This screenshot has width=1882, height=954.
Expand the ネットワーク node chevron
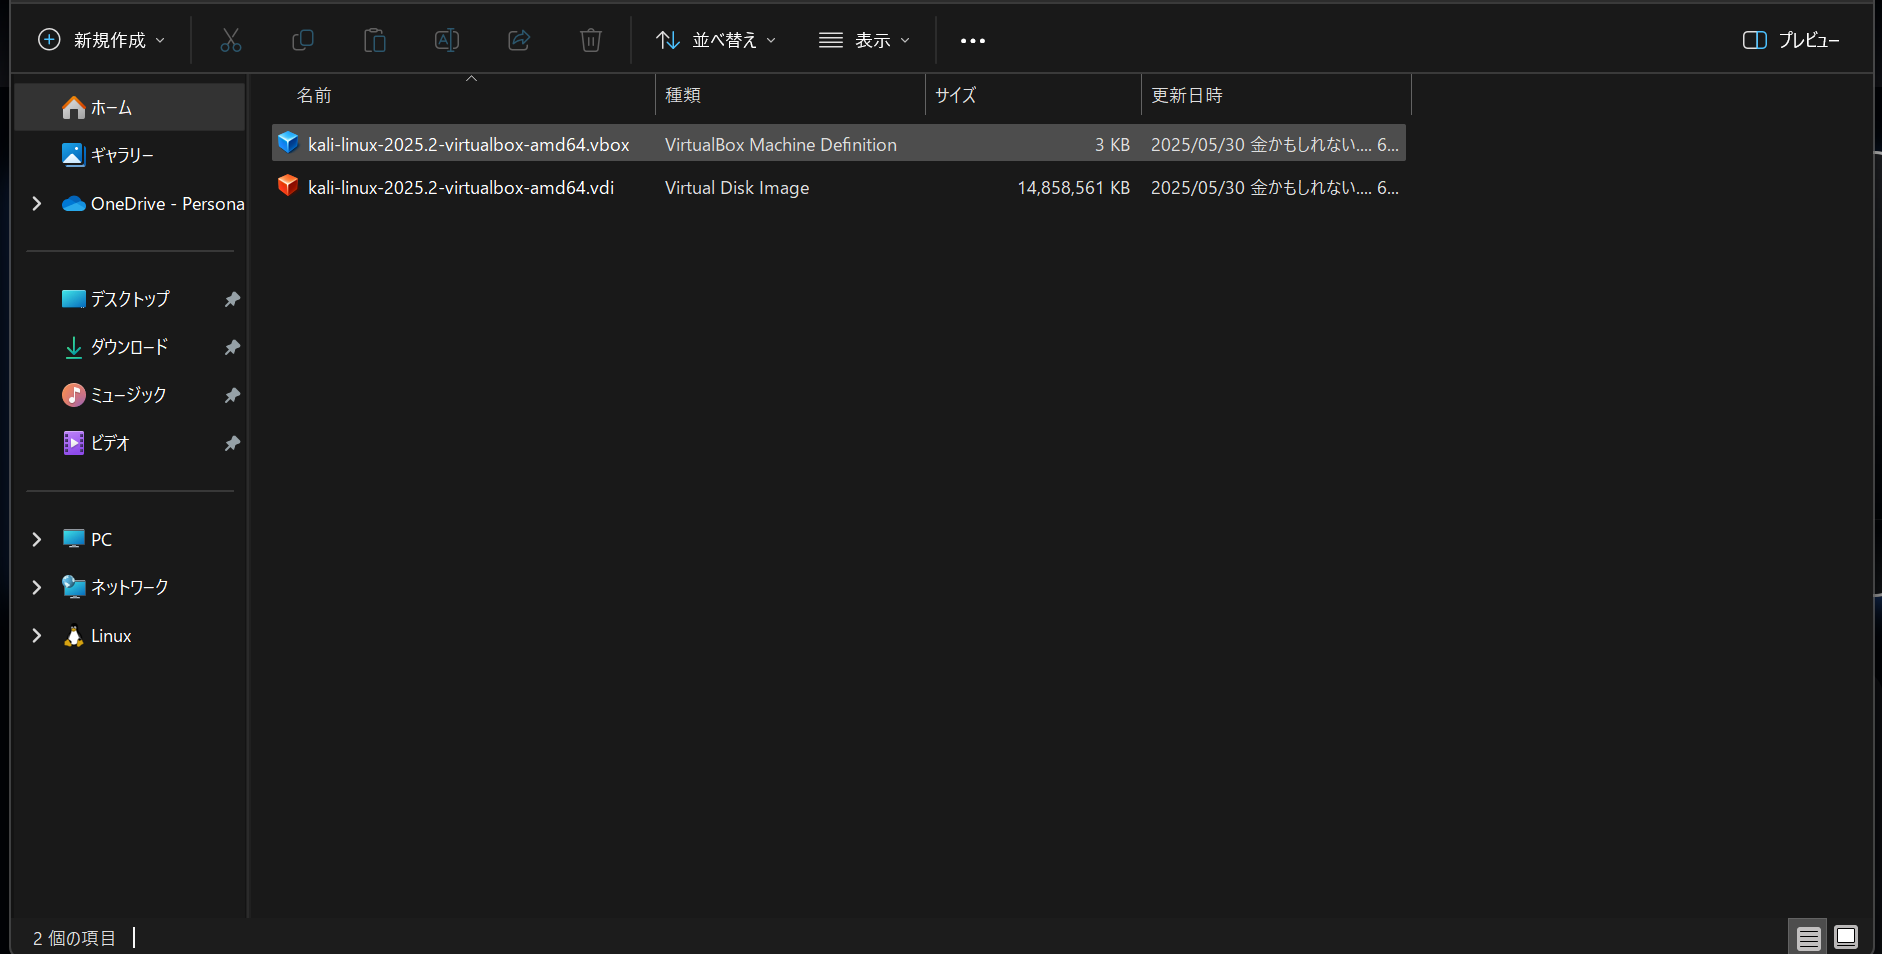(37, 587)
